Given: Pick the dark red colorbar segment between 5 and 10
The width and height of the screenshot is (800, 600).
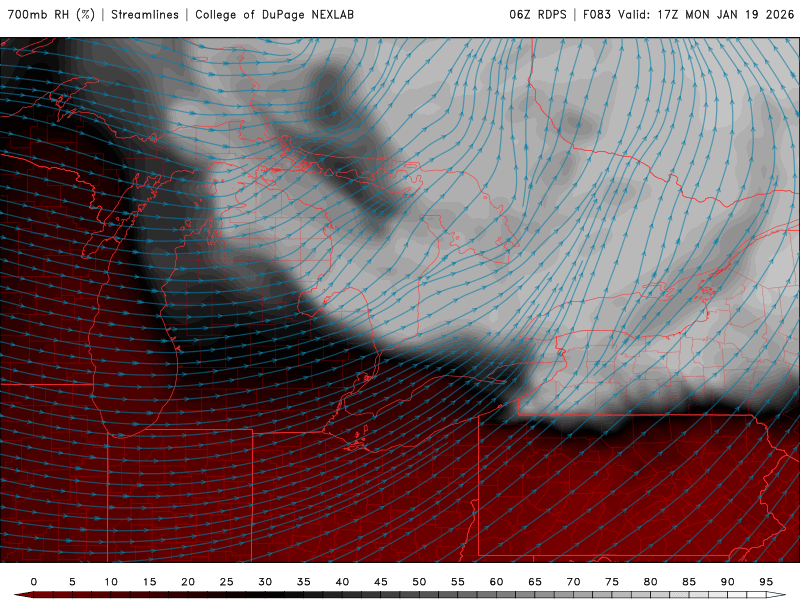Looking at the screenshot, I should pos(92,595).
